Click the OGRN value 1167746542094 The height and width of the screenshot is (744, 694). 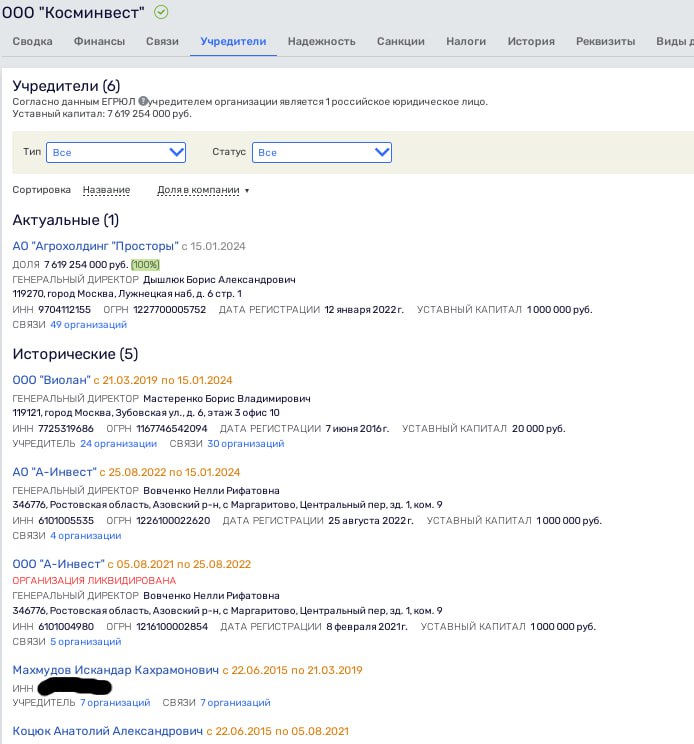[x=172, y=428]
